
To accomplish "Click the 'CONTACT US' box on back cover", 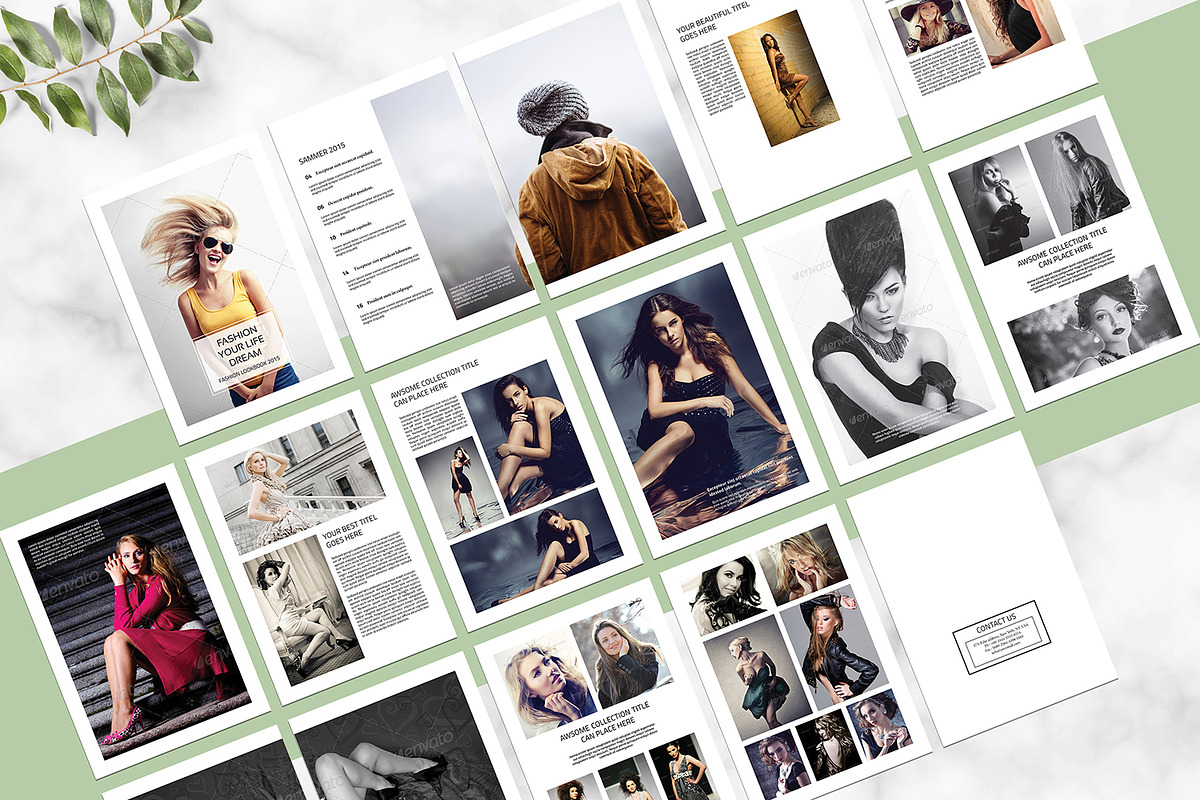I will coord(1002,637).
